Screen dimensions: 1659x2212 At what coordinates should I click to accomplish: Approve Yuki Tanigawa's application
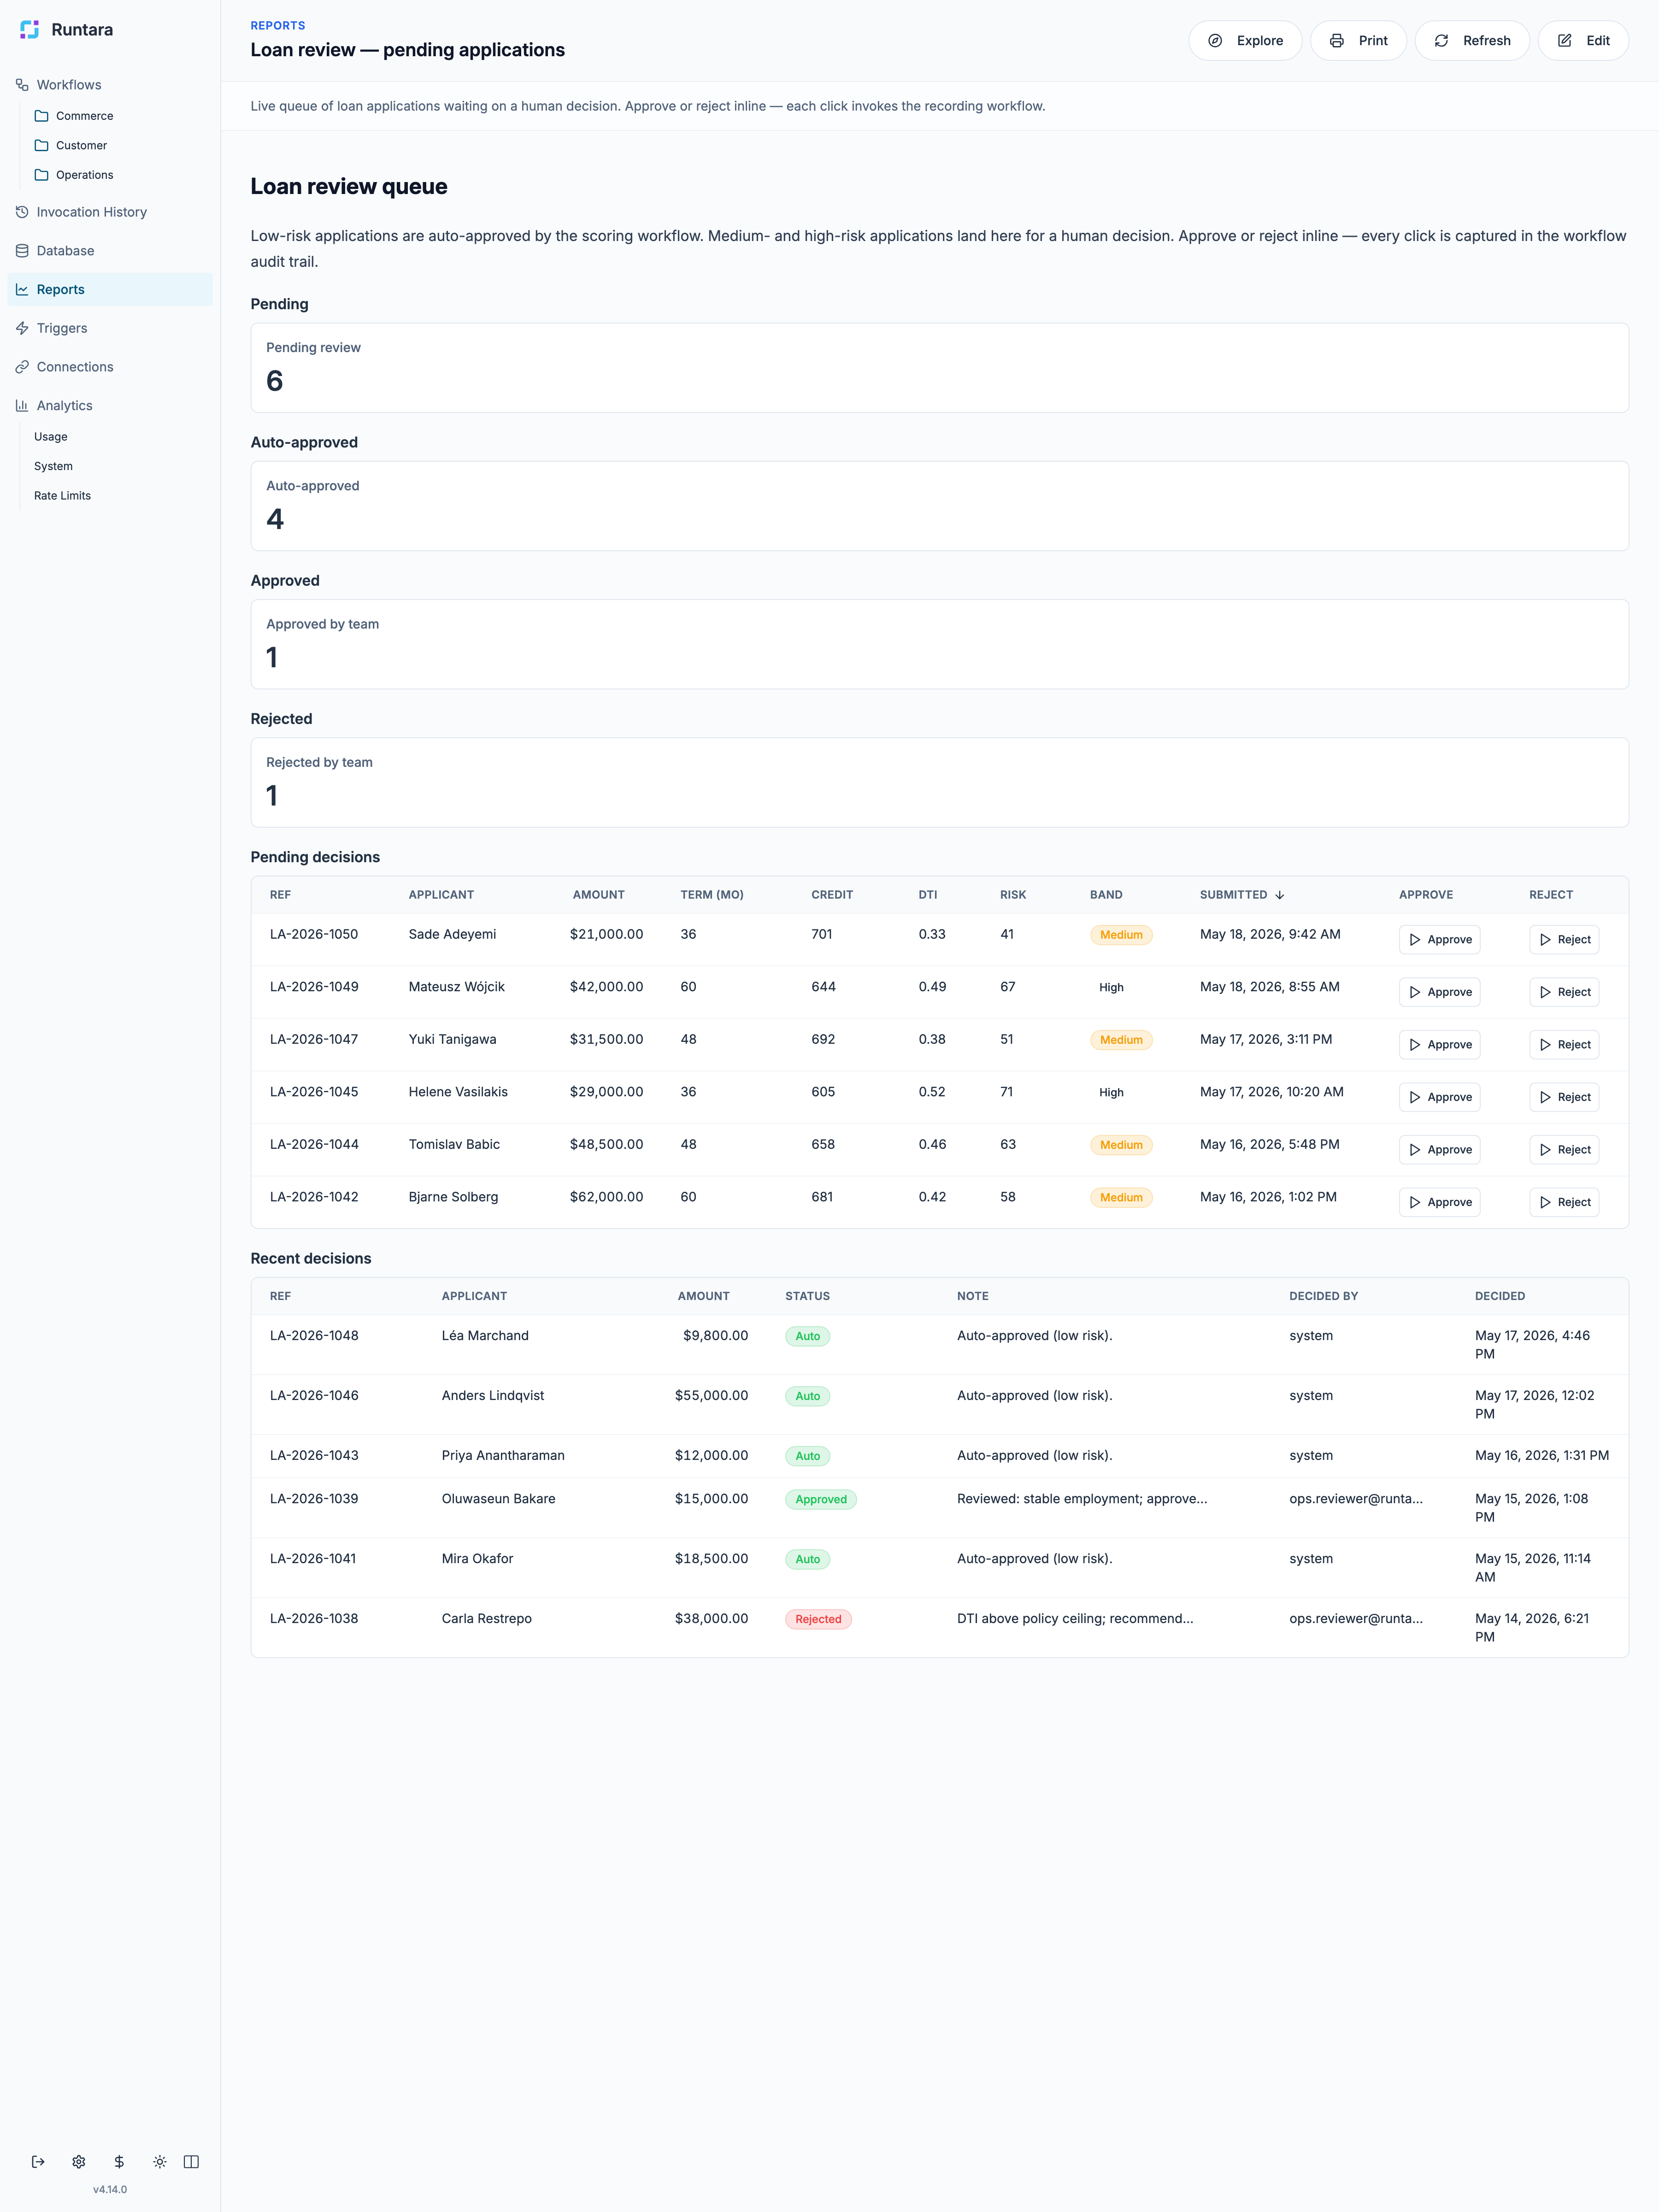(x=1439, y=1045)
